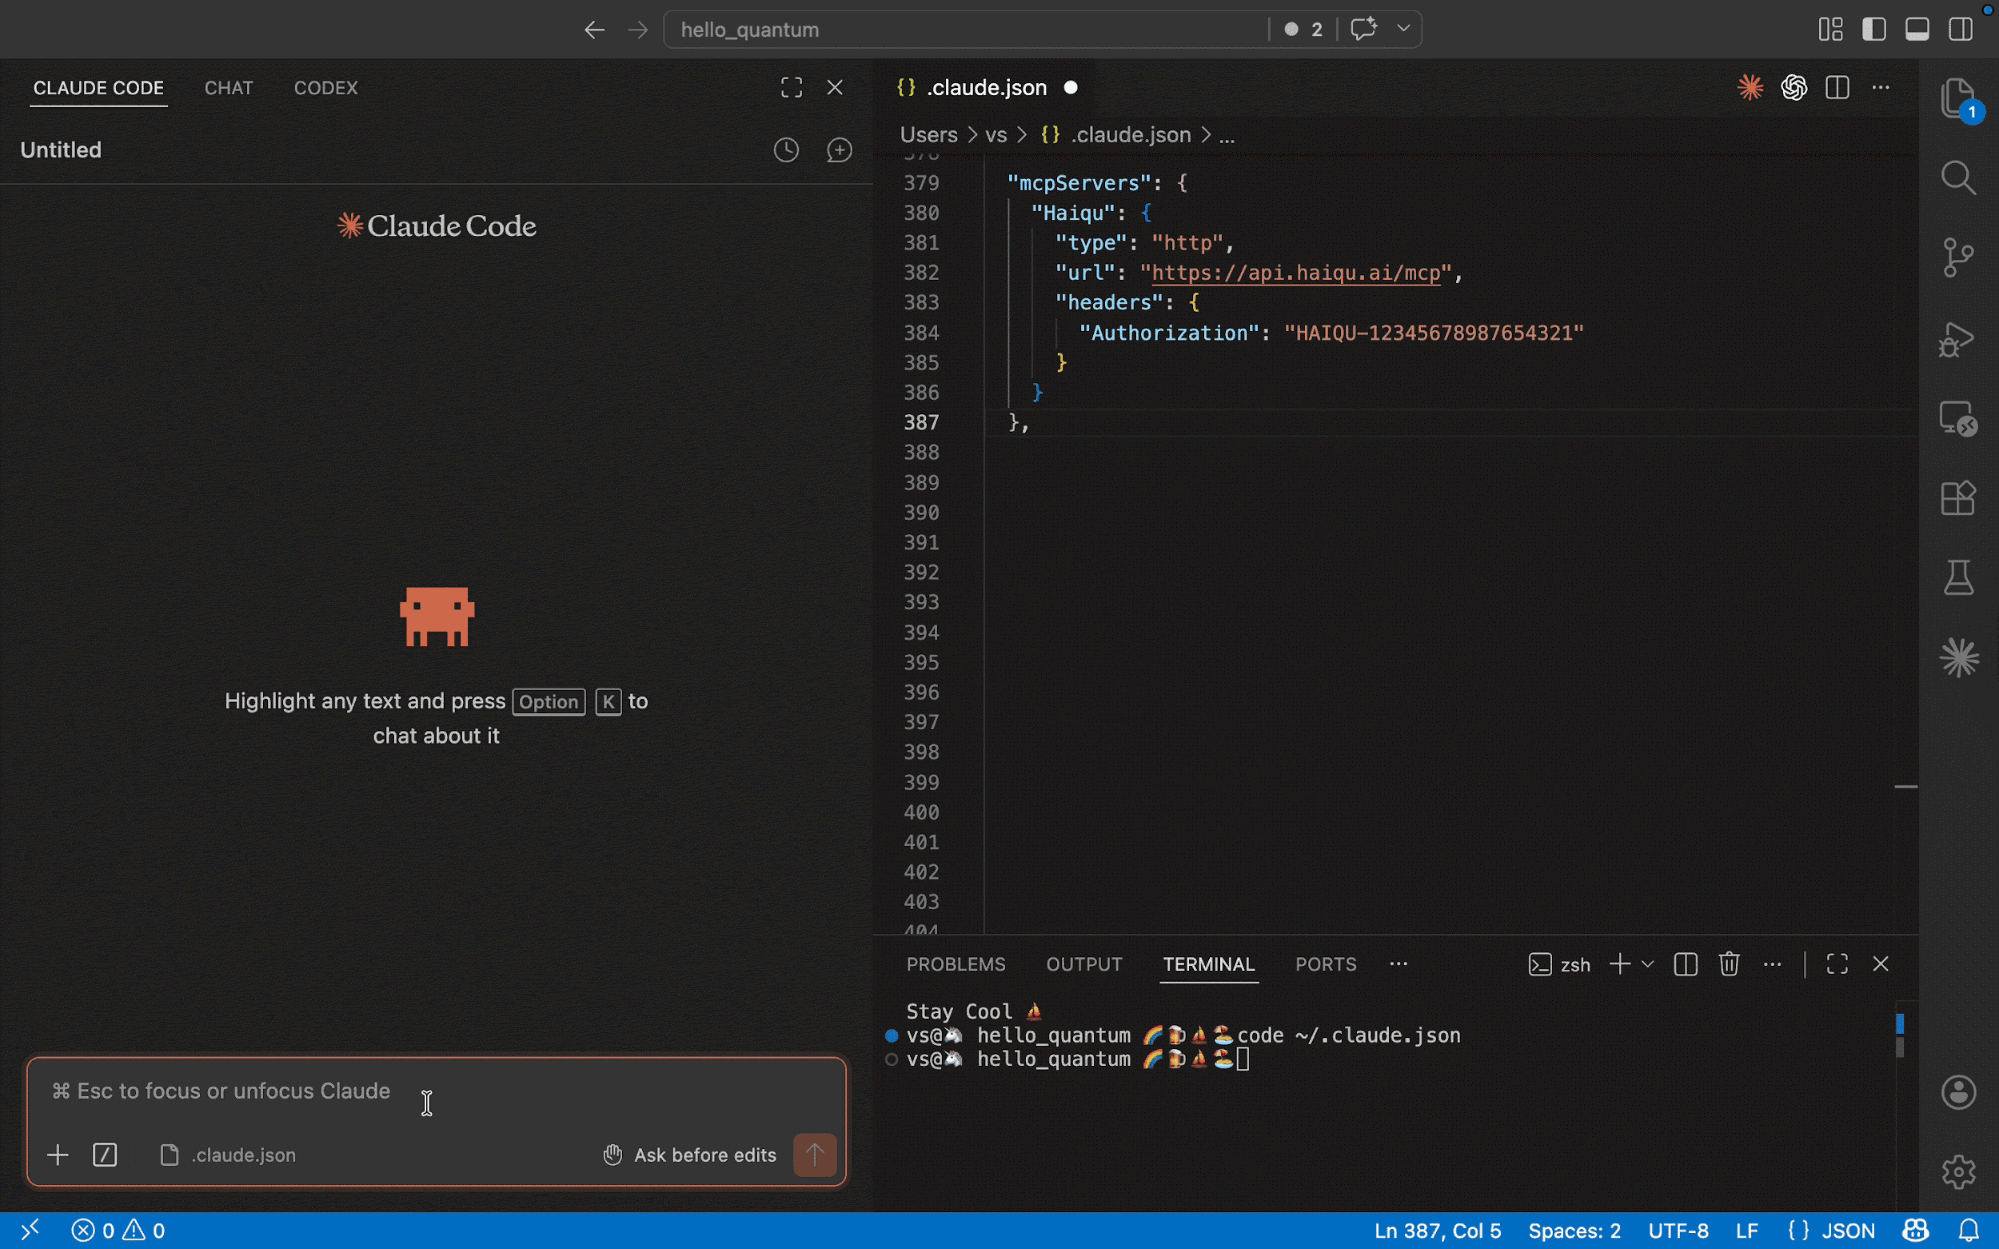Screen dimensions: 1999x1249
Task: Add attachment with plus icon in prompt box
Action: (58, 1155)
